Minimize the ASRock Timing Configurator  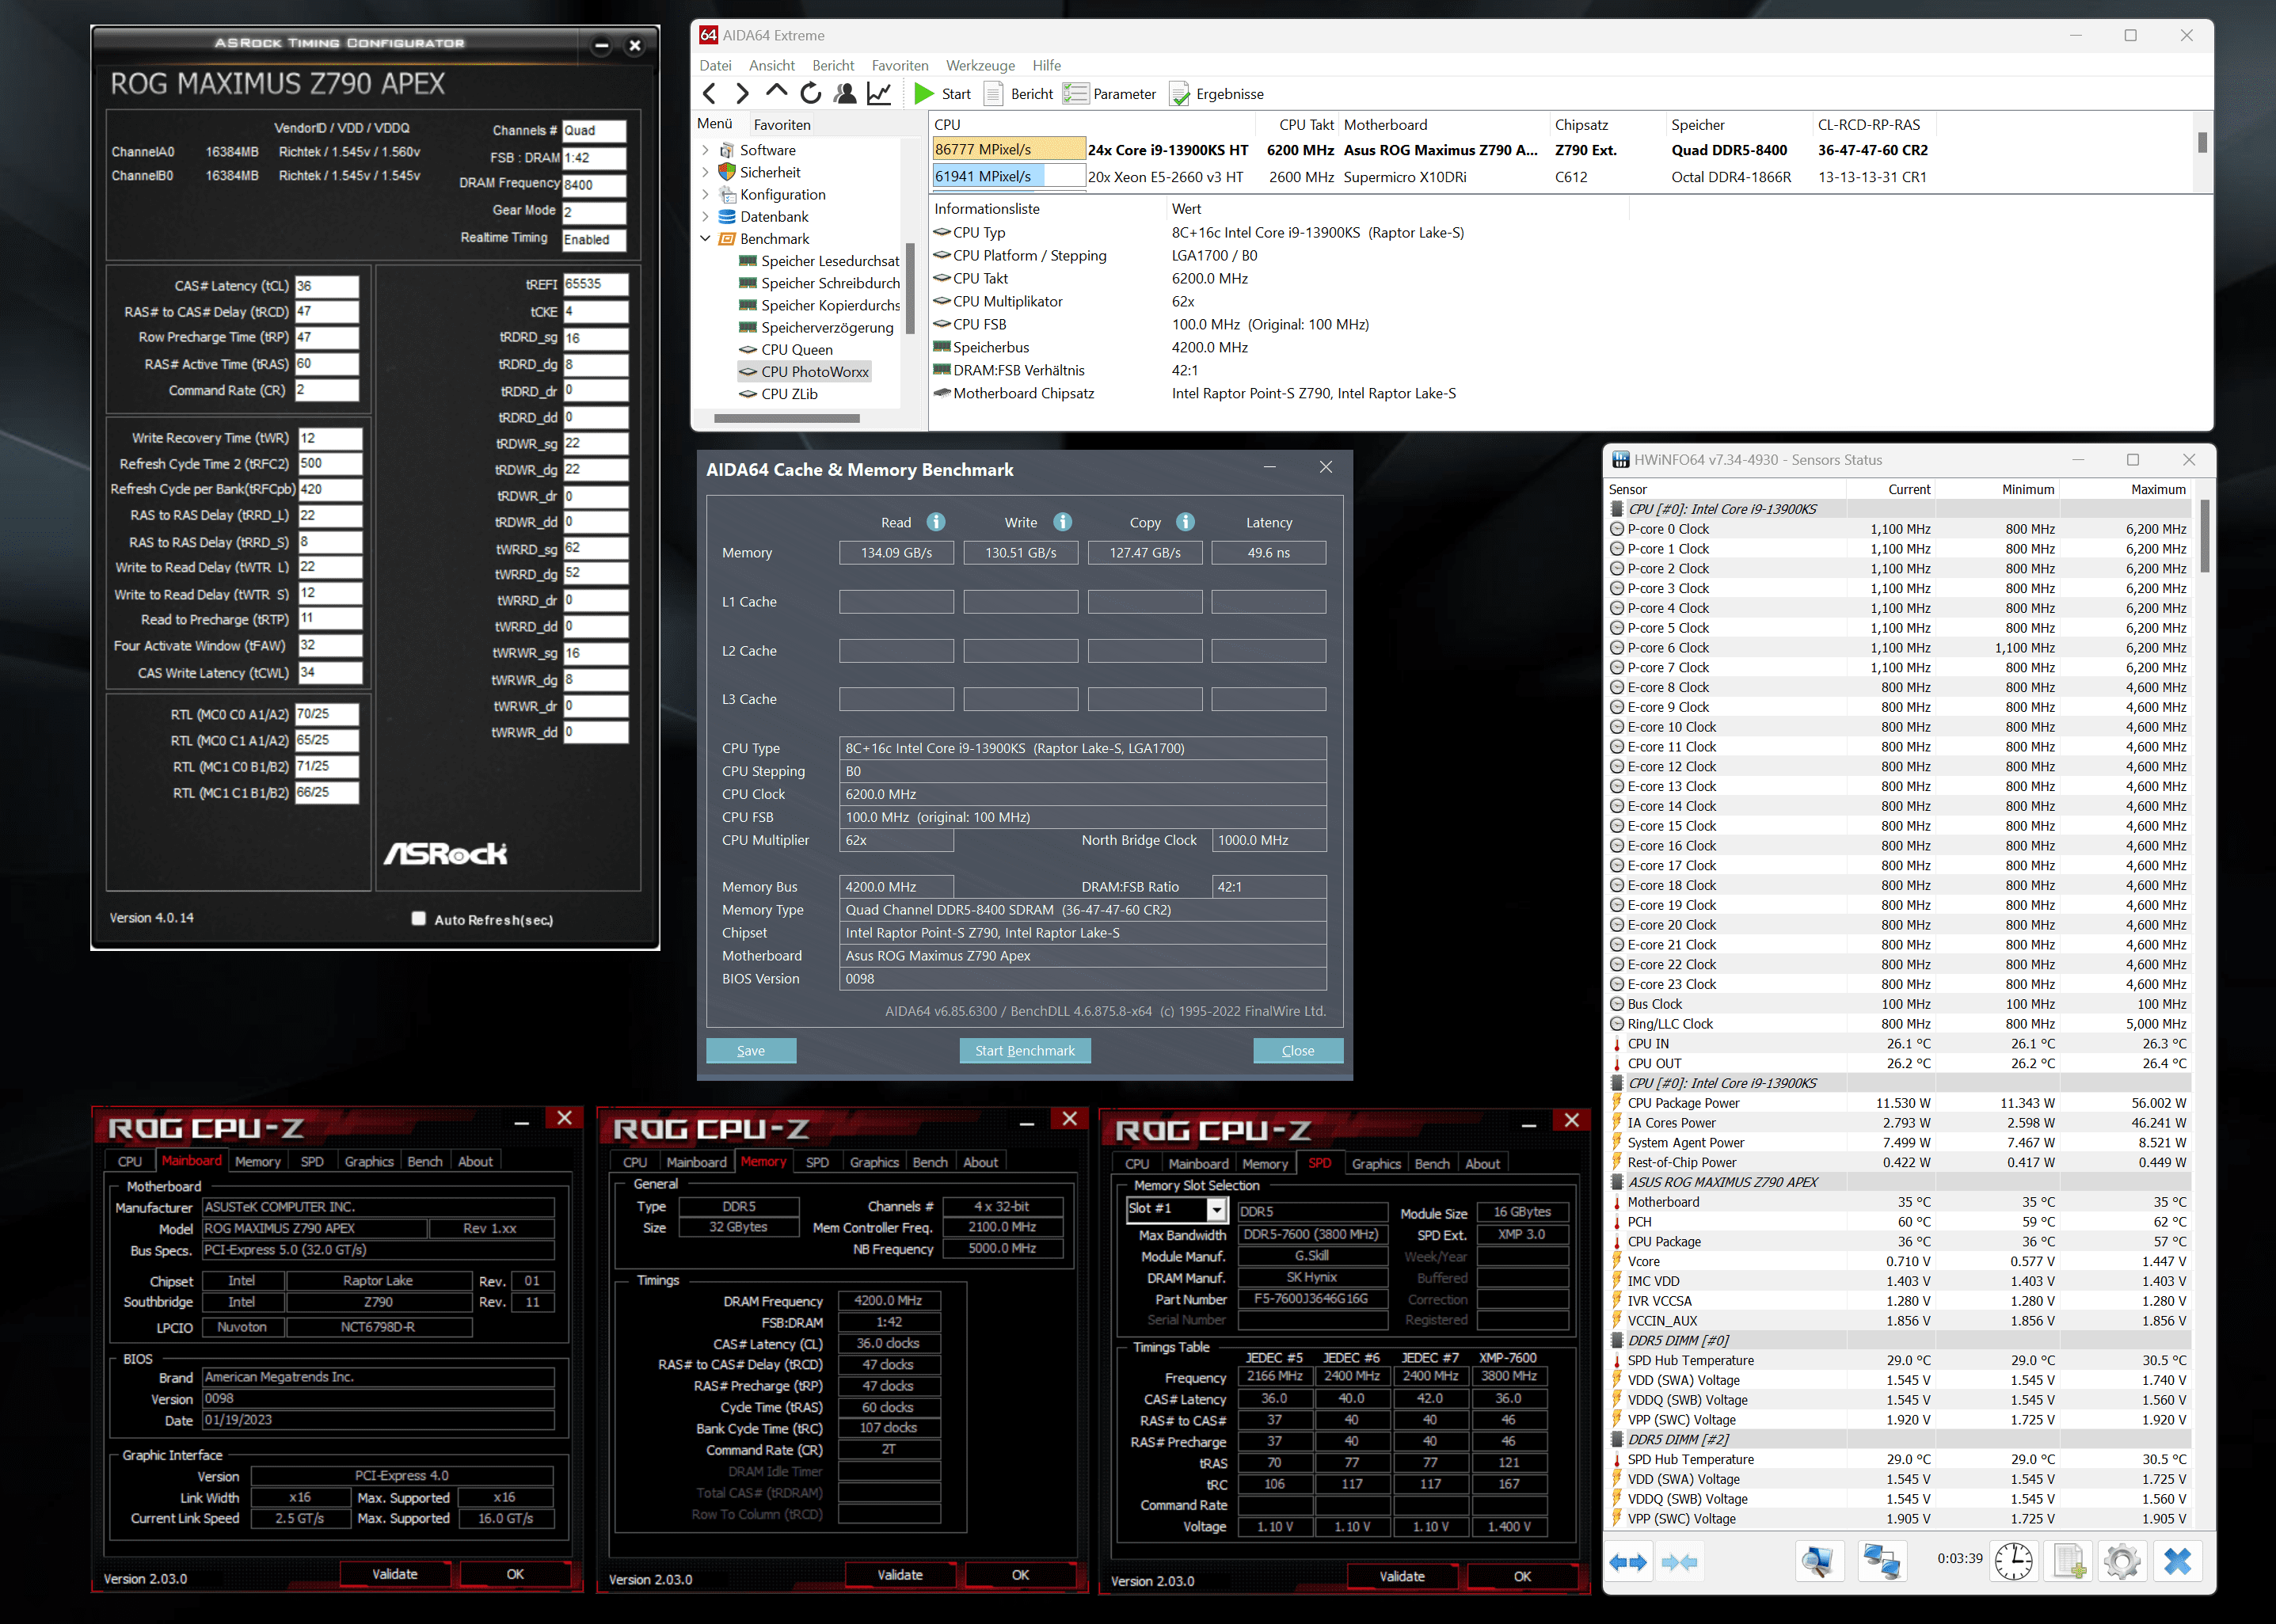pyautogui.click(x=601, y=45)
